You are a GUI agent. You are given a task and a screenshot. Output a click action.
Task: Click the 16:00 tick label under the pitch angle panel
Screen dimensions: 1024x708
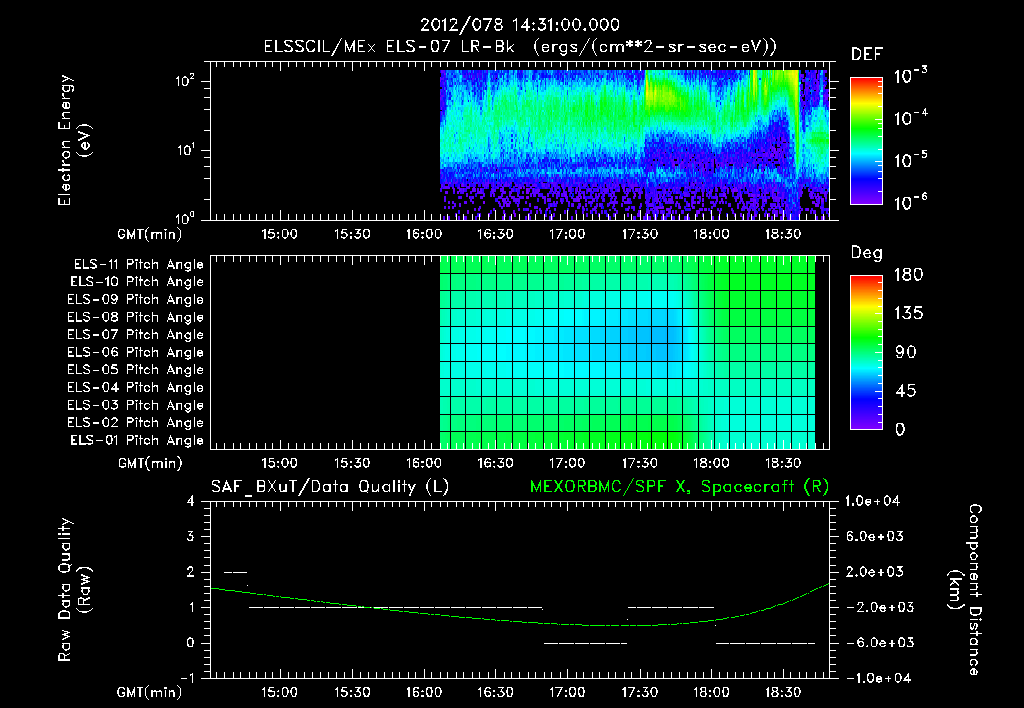pyautogui.click(x=423, y=463)
